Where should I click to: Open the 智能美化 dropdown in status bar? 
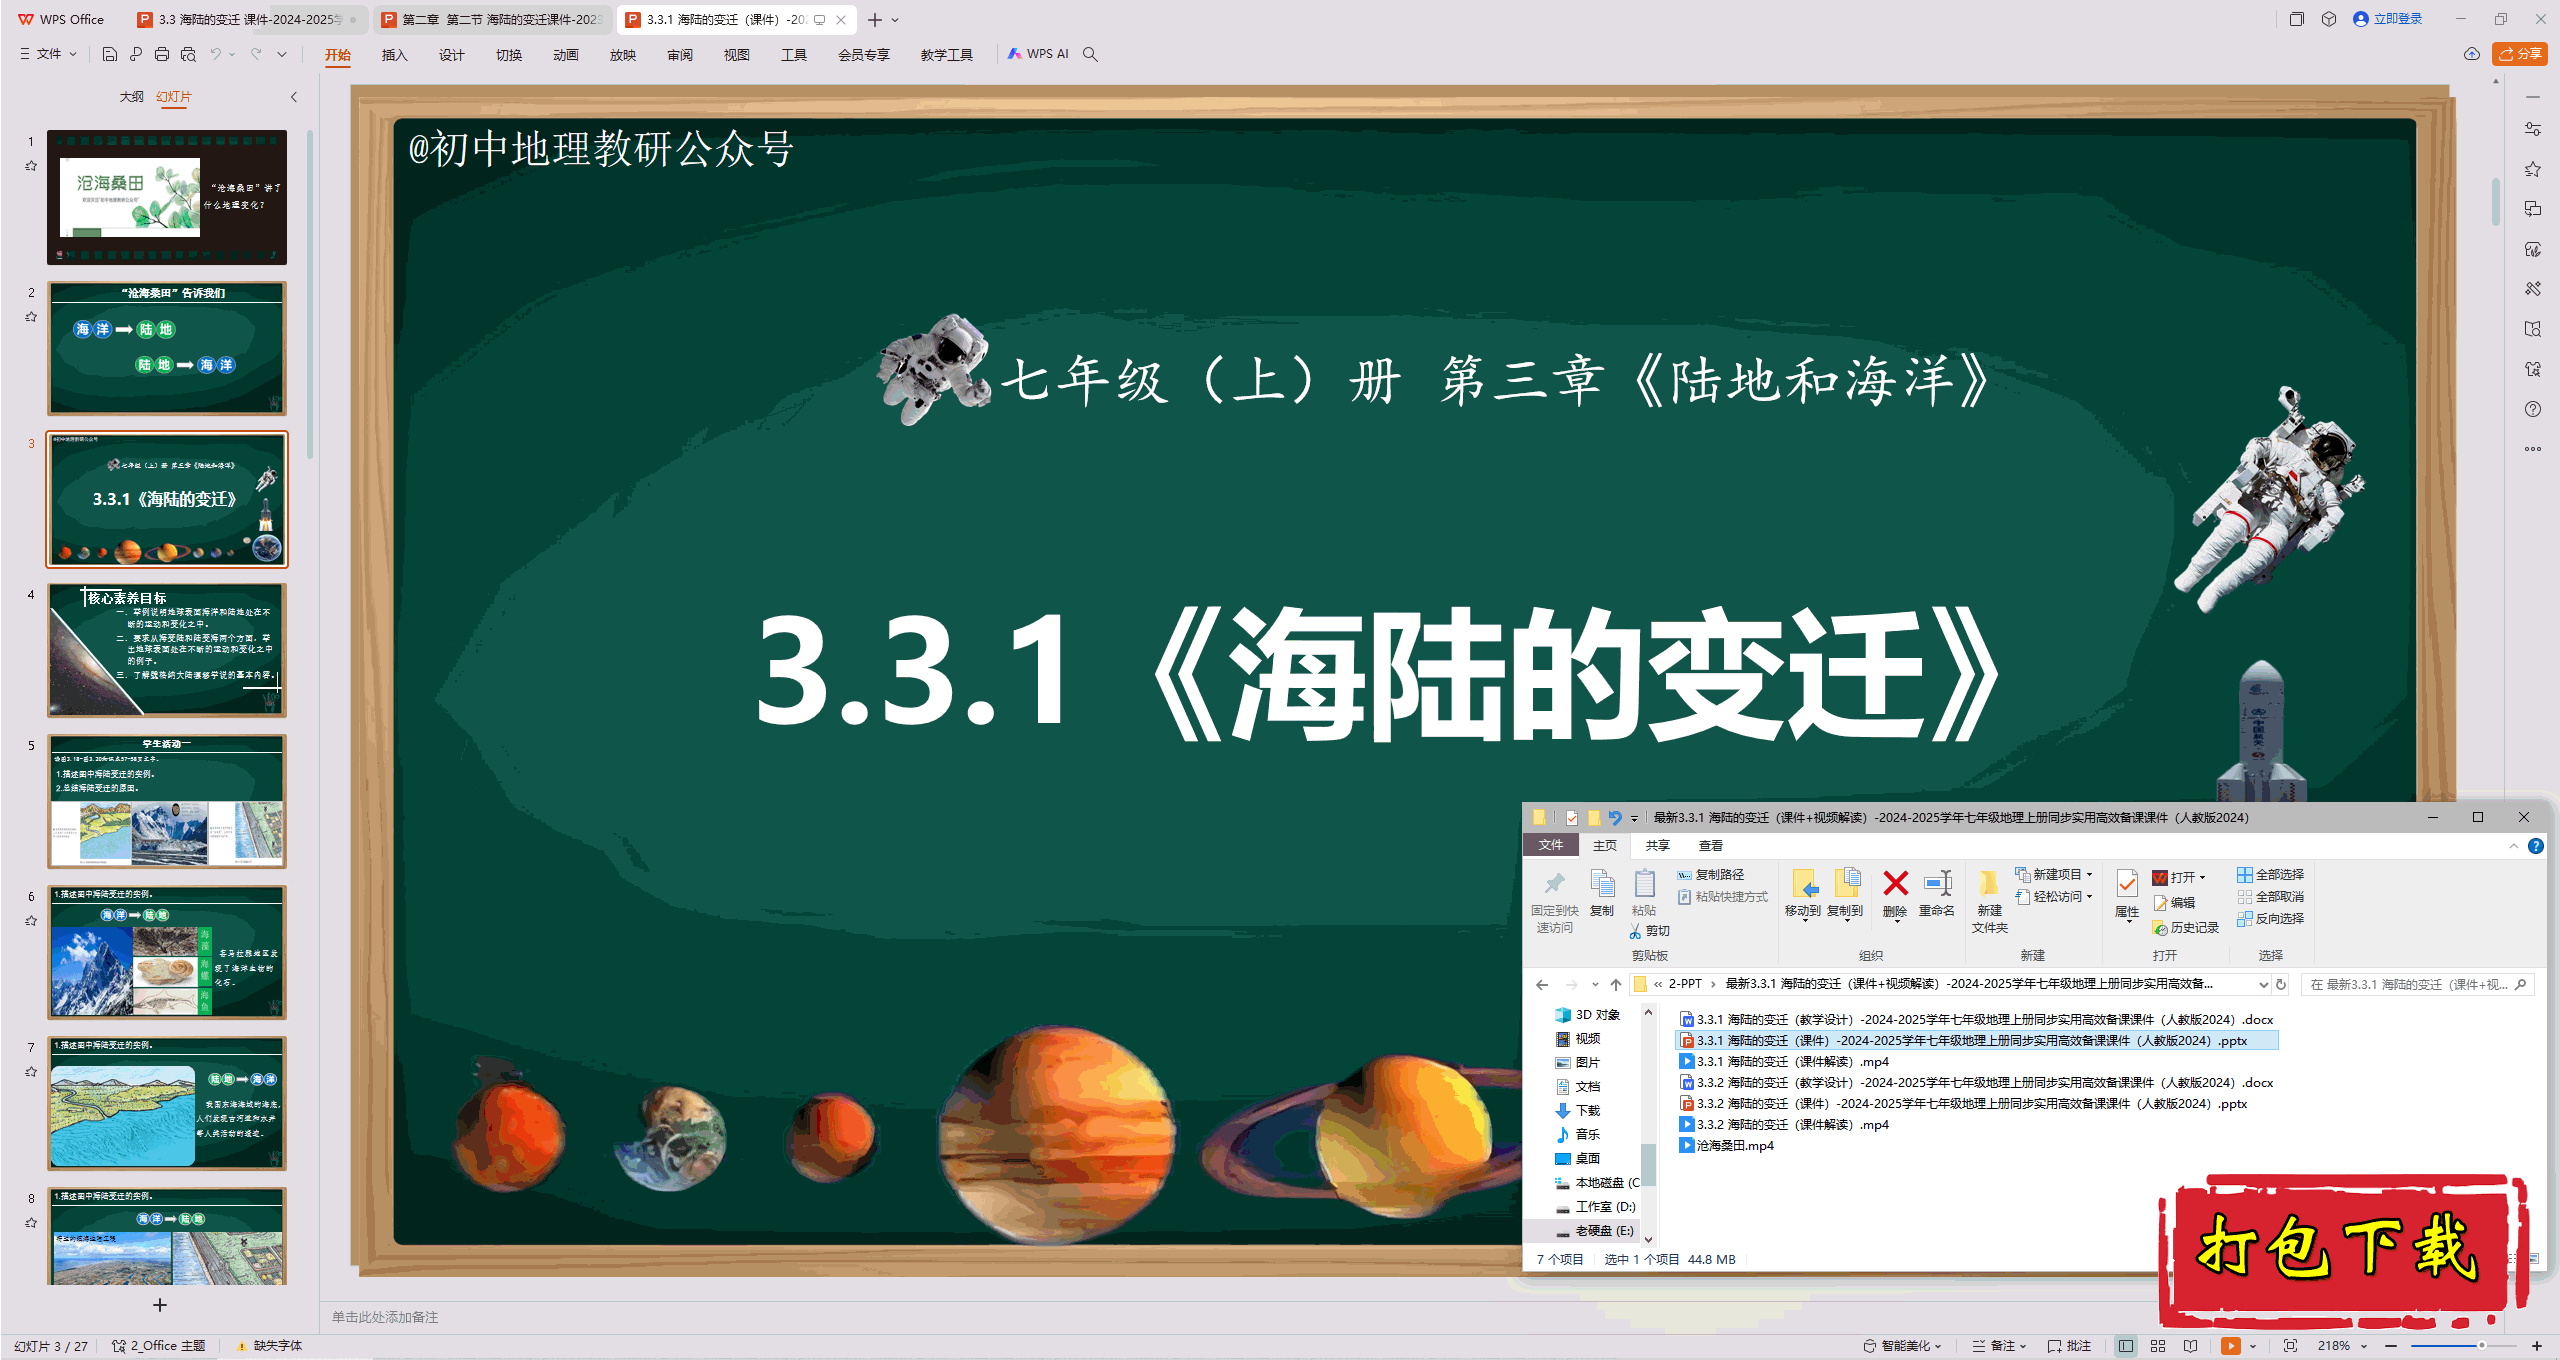(x=1903, y=1346)
